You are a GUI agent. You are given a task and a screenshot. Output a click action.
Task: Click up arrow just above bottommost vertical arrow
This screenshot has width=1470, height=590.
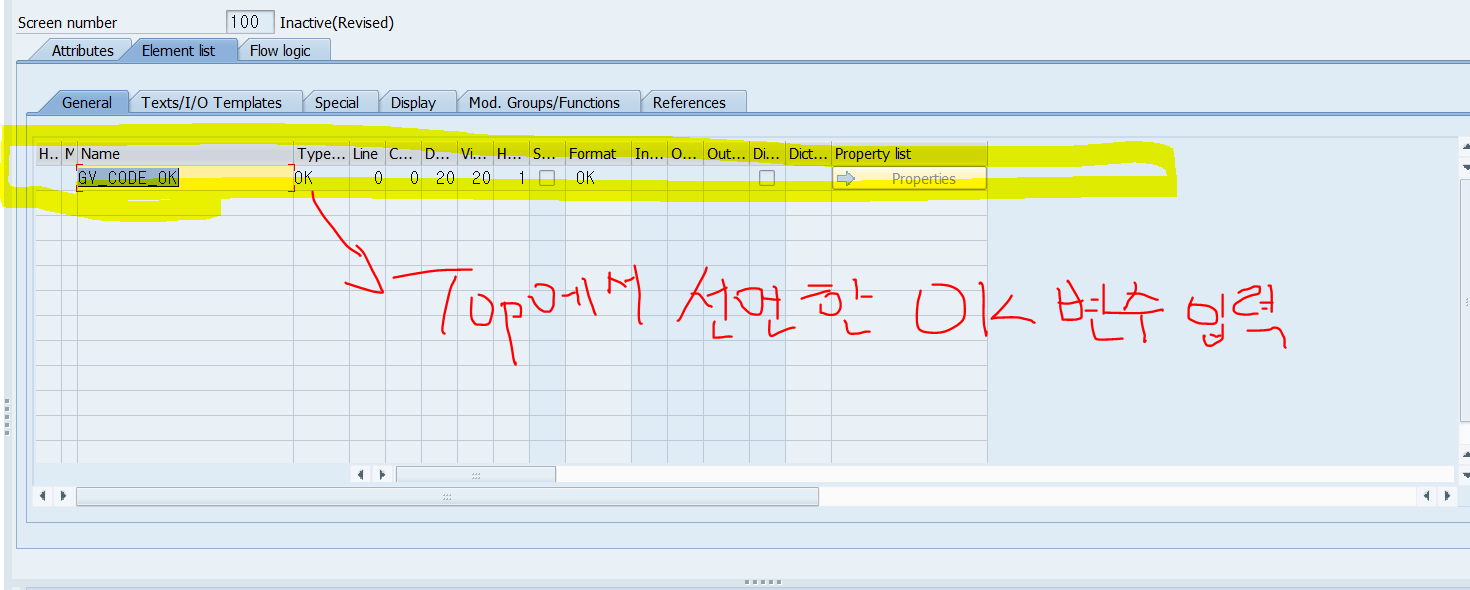click(1465, 454)
